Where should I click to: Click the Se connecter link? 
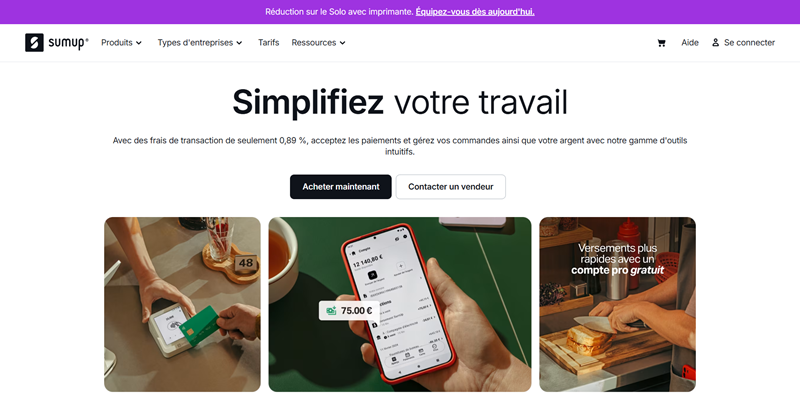[749, 43]
